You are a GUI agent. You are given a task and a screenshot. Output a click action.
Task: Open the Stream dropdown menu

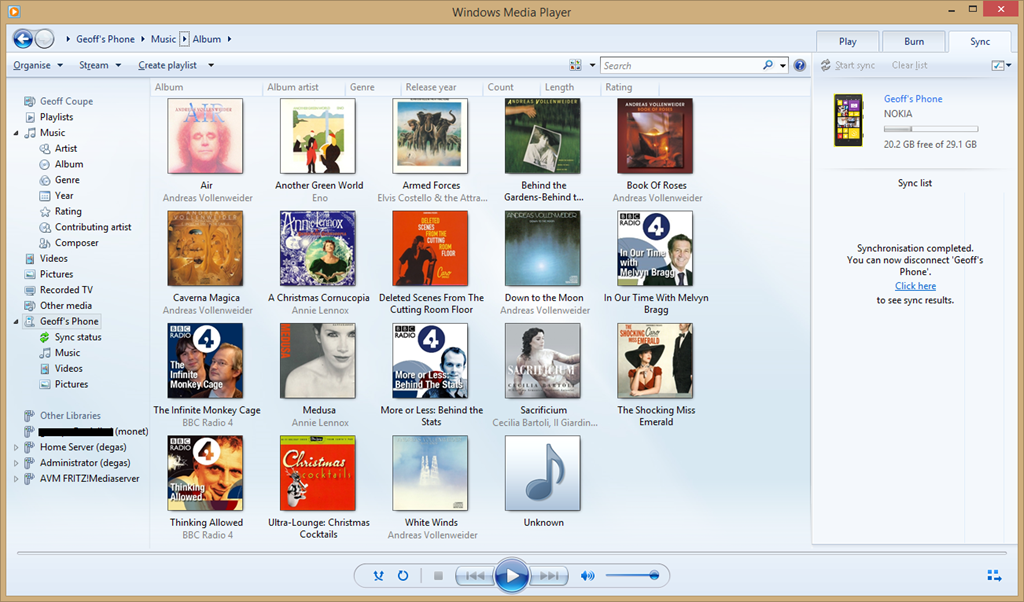(99, 66)
